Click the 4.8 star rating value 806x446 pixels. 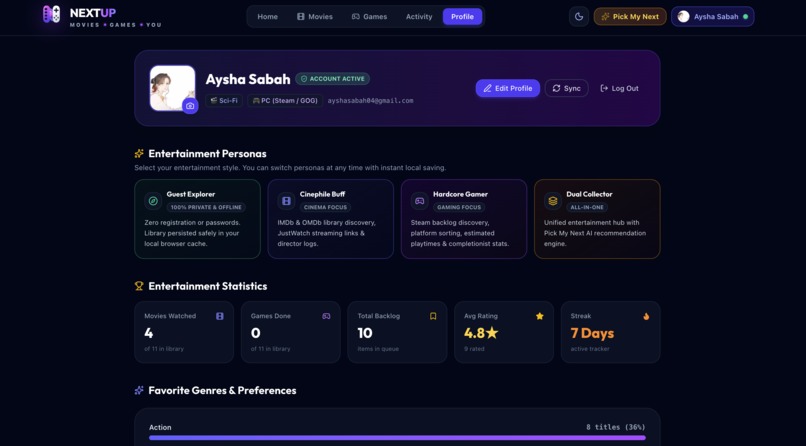click(x=481, y=333)
